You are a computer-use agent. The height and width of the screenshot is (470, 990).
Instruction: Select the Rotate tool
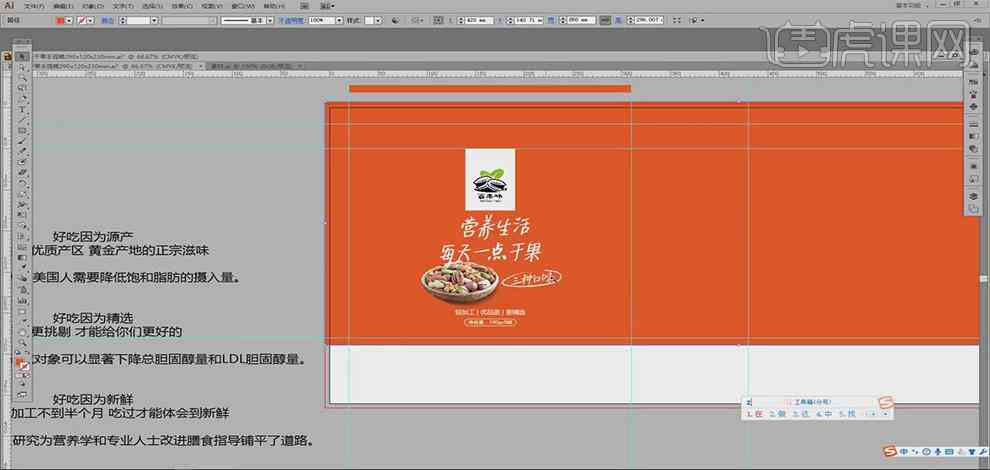coord(21,182)
